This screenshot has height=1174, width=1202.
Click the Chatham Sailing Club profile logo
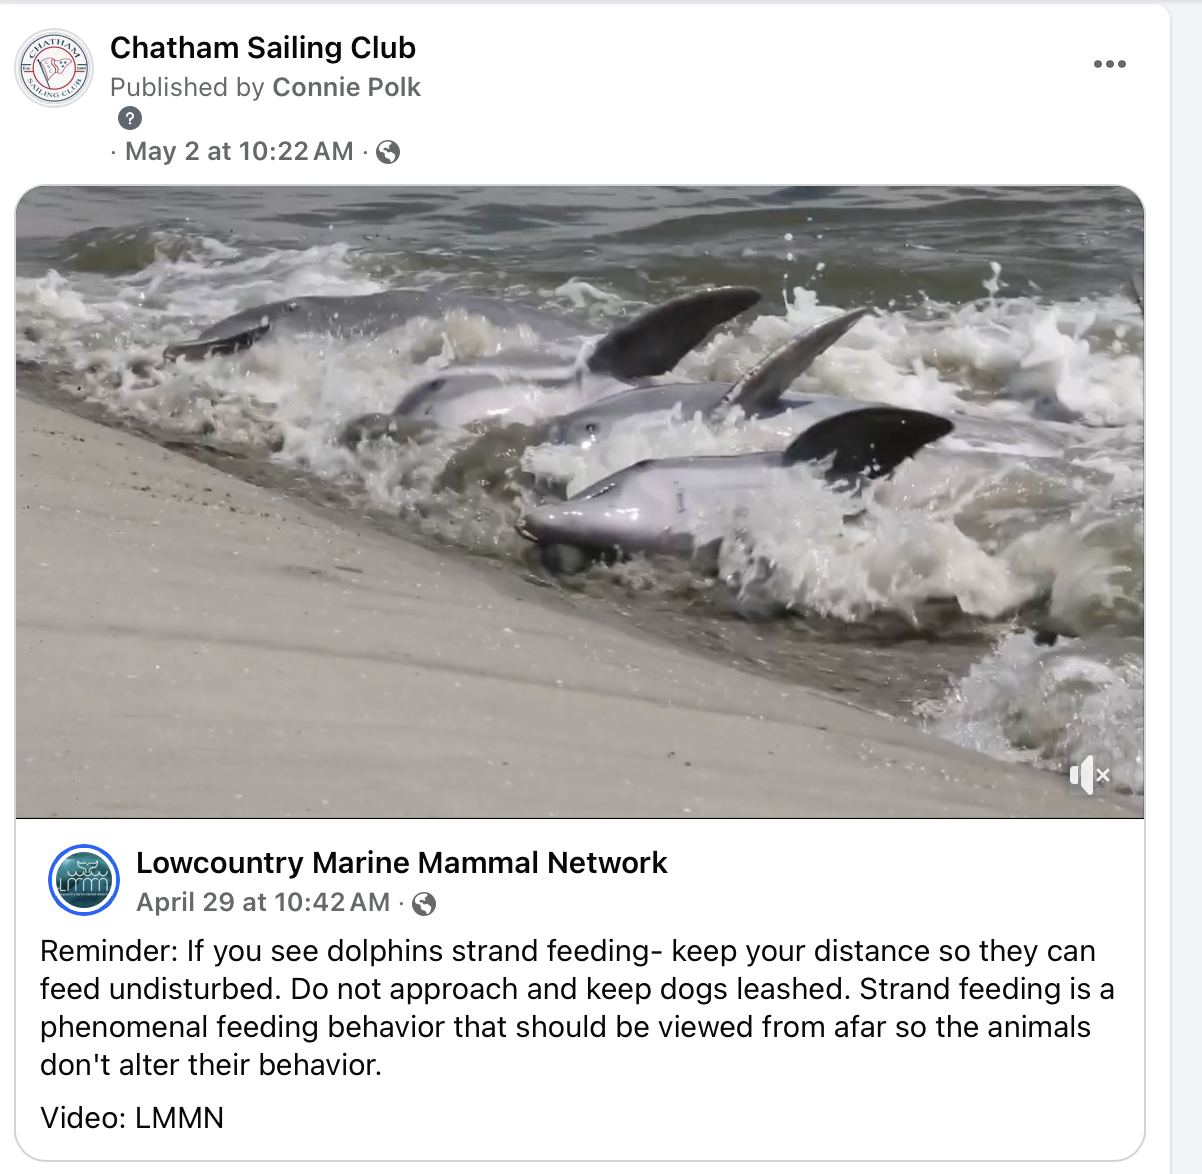coord(55,68)
